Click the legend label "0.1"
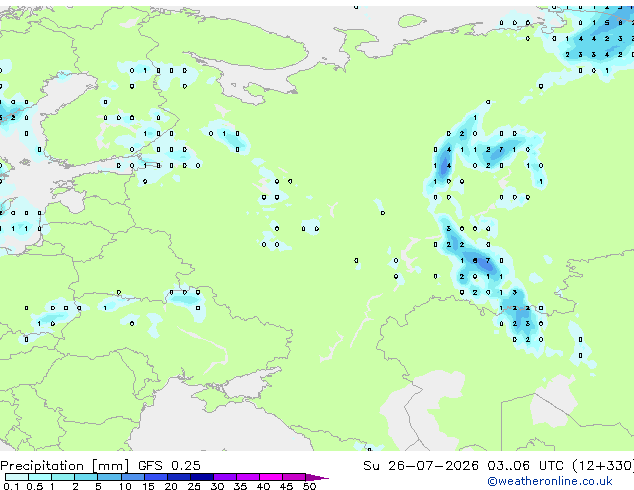This screenshot has height=490, width=634. point(11,486)
